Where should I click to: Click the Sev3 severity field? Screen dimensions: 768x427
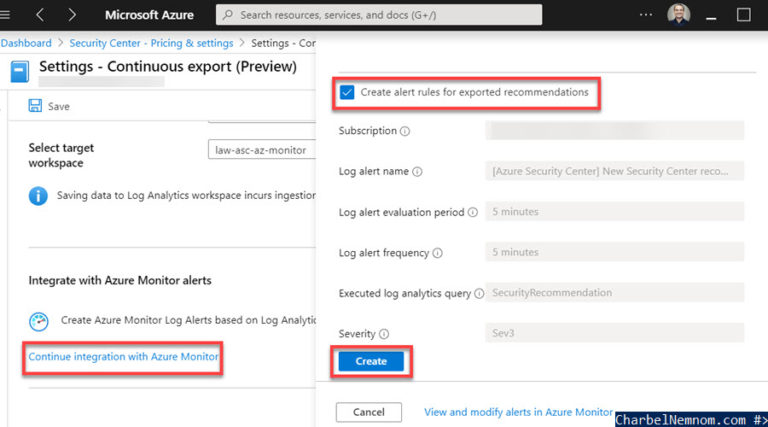[x=615, y=333]
